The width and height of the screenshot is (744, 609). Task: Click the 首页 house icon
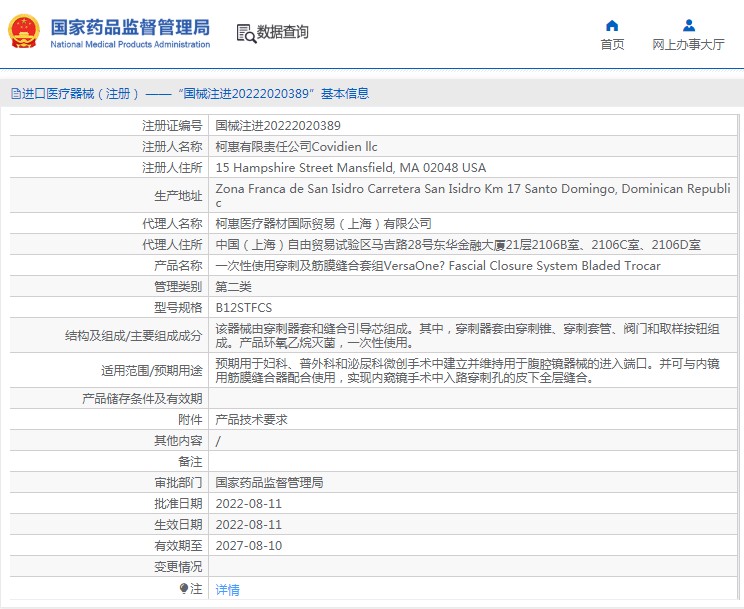click(x=612, y=25)
